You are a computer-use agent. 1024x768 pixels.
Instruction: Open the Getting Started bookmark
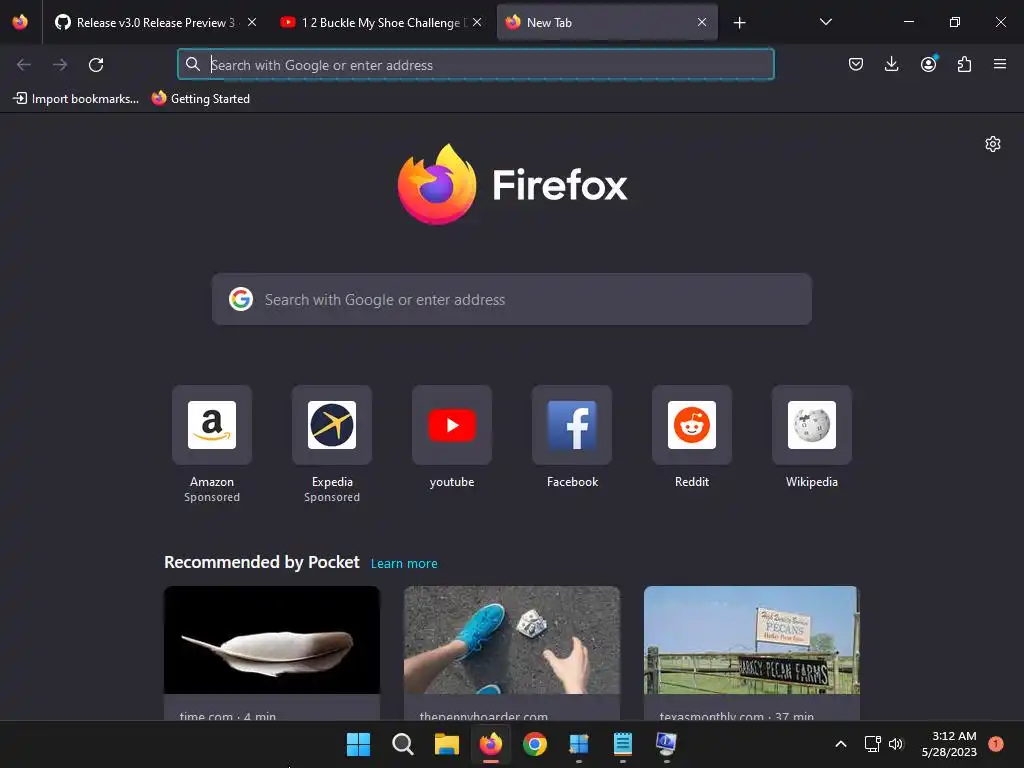click(x=201, y=99)
